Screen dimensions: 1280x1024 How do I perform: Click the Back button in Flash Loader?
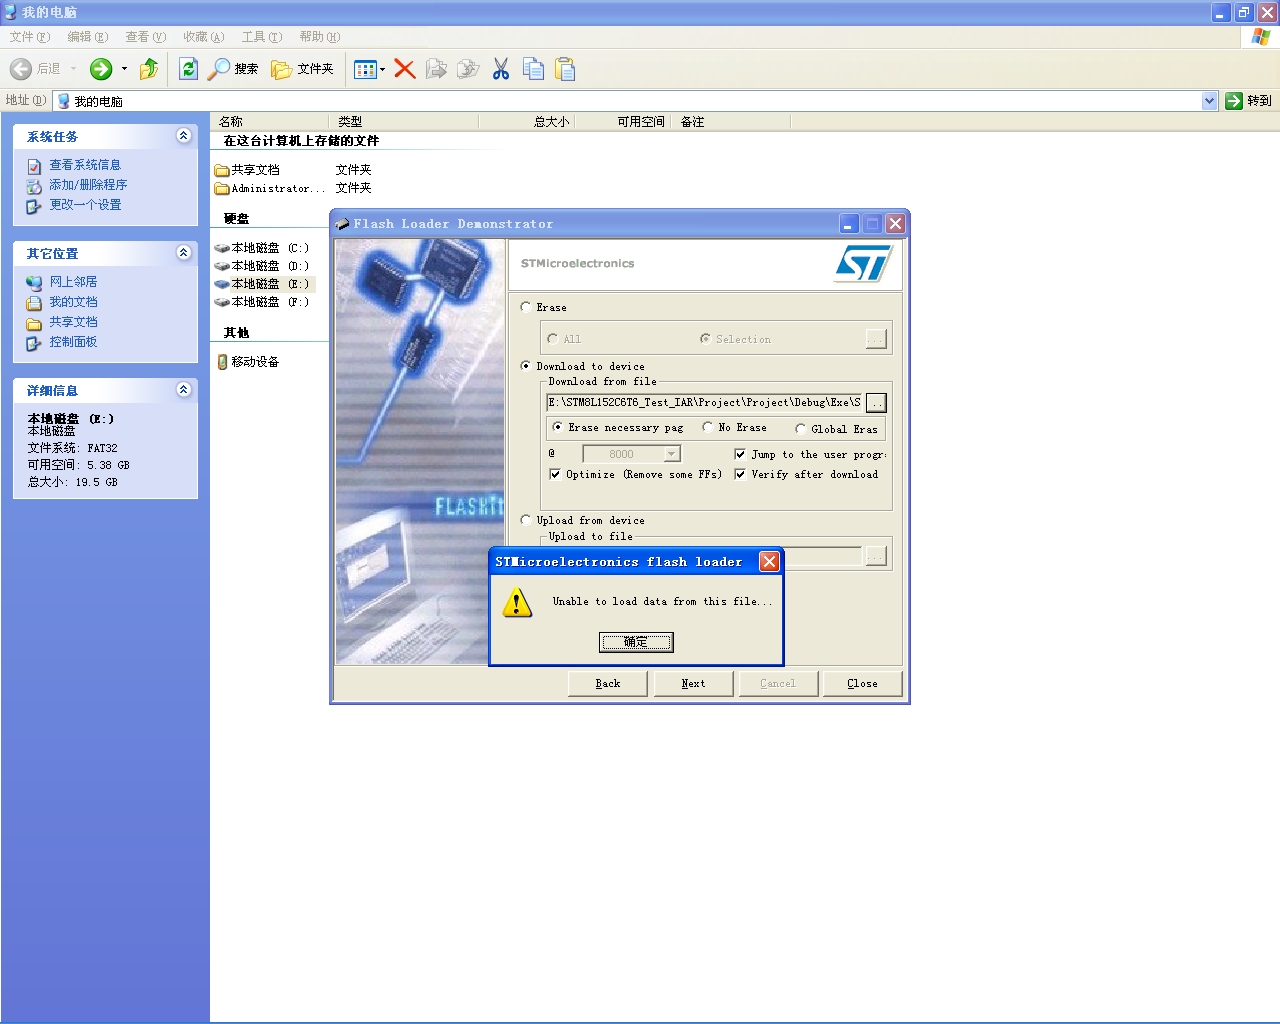pyautogui.click(x=608, y=683)
